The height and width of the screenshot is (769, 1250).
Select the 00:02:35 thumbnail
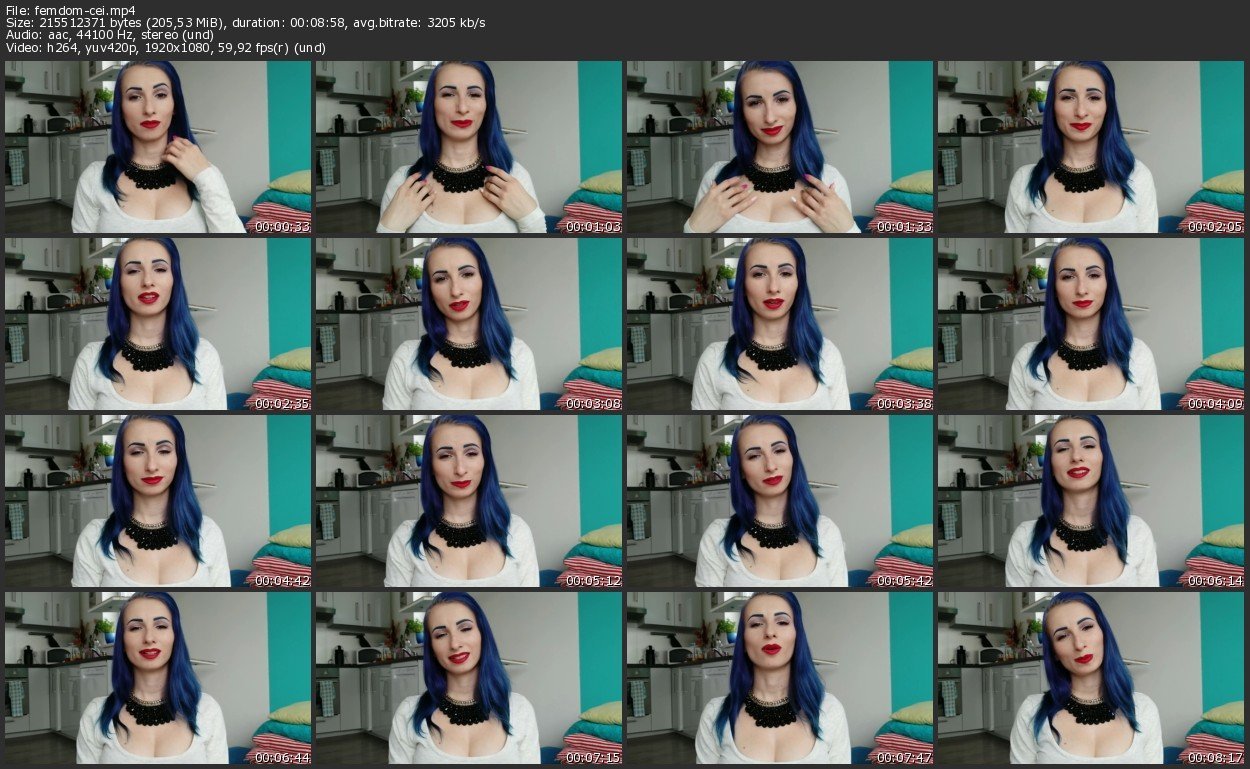pyautogui.click(x=158, y=324)
